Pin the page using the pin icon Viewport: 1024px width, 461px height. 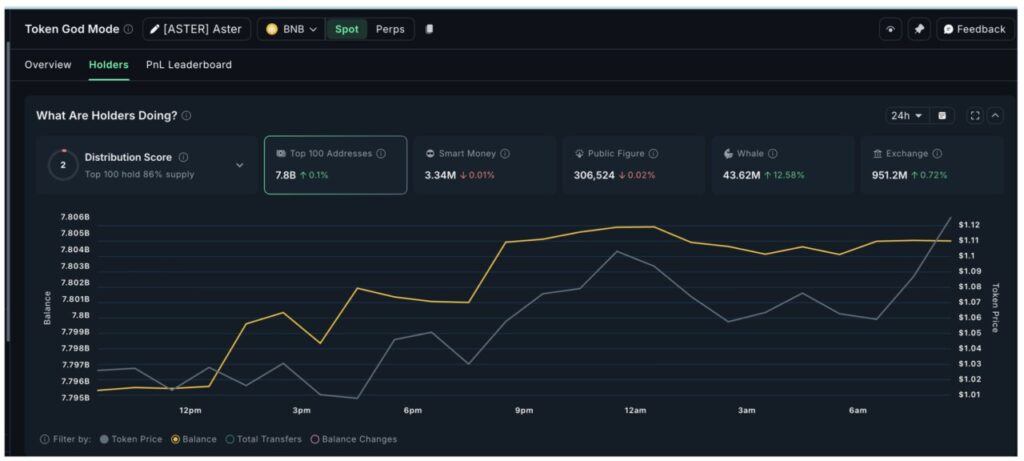(x=919, y=29)
